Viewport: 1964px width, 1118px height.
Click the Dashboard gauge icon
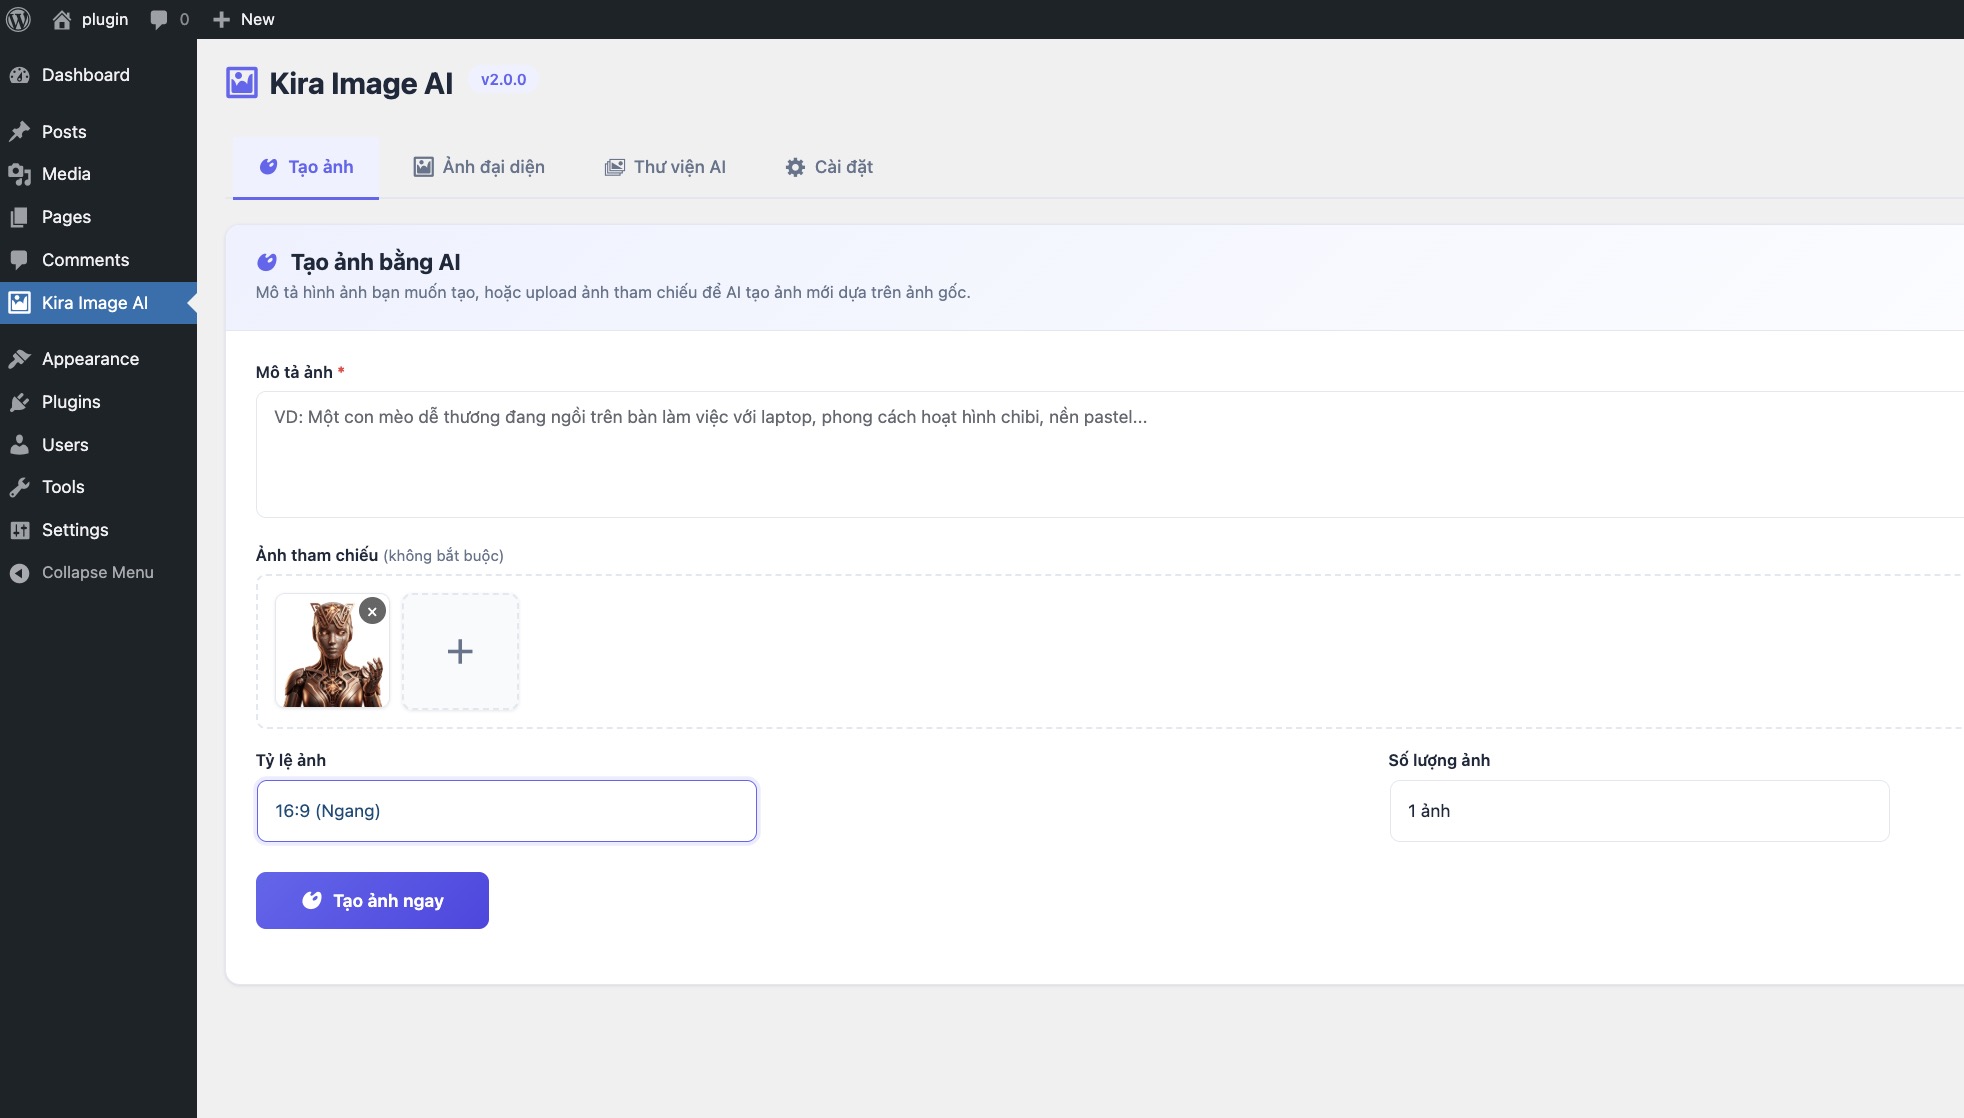pos(19,75)
